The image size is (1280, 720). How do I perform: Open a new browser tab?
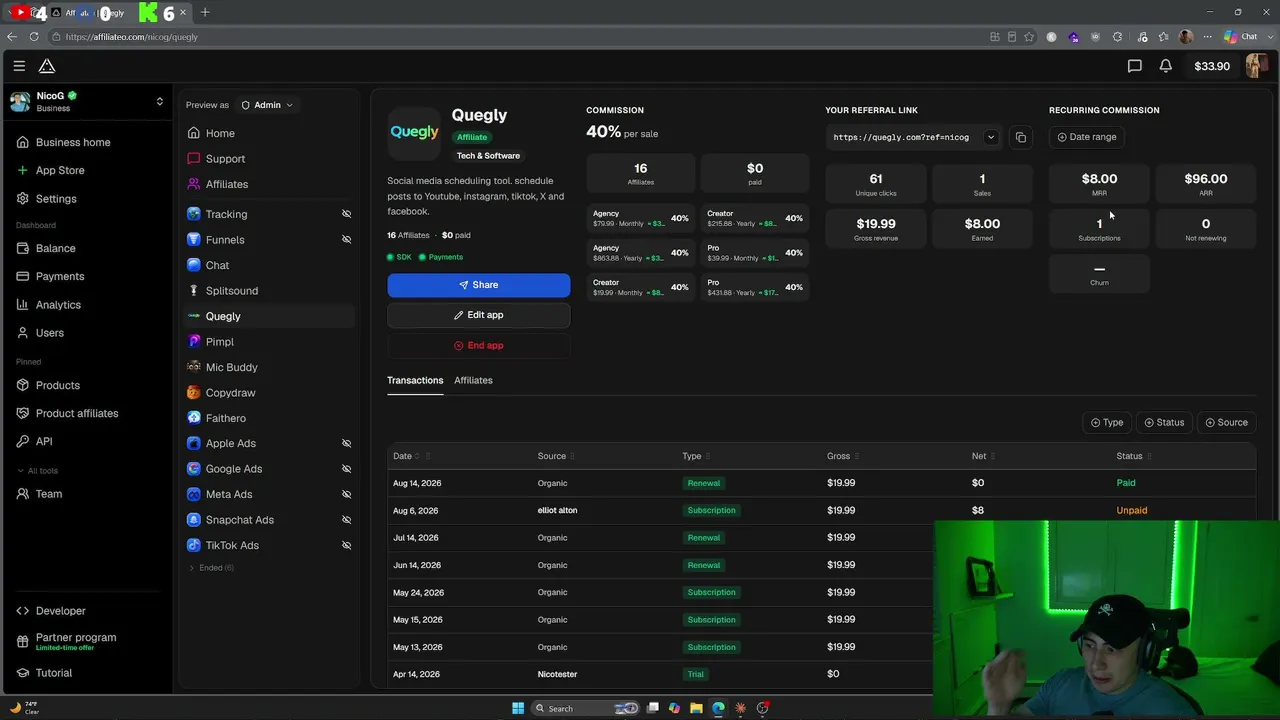tap(205, 12)
